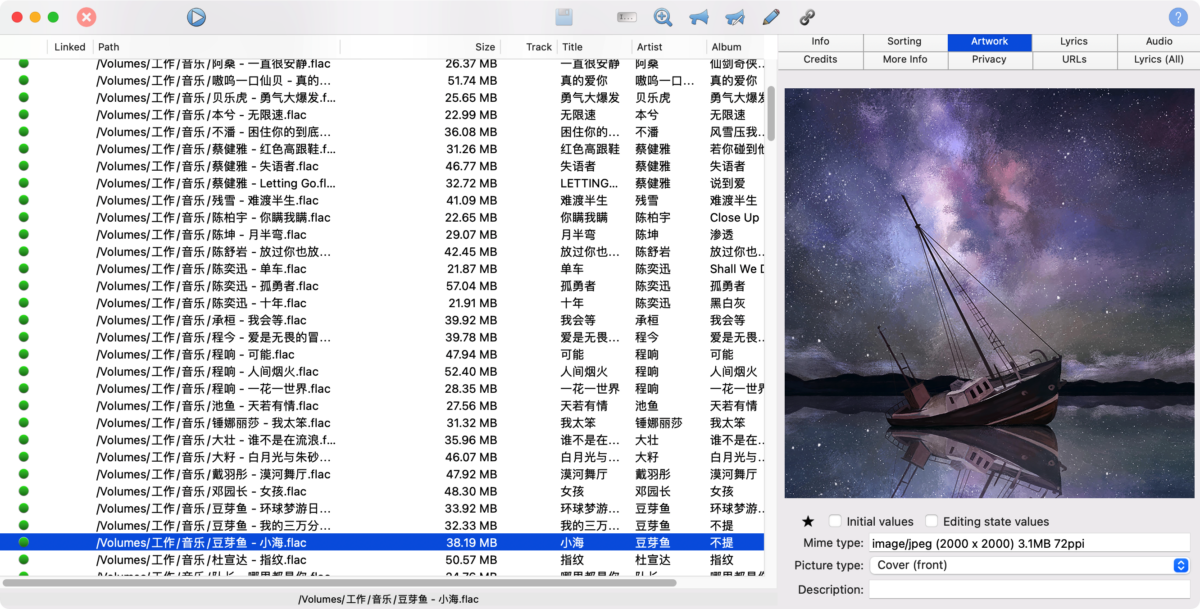Screen dimensions: 1200x609
Task: Sort by the Linked column header
Action: [70, 47]
